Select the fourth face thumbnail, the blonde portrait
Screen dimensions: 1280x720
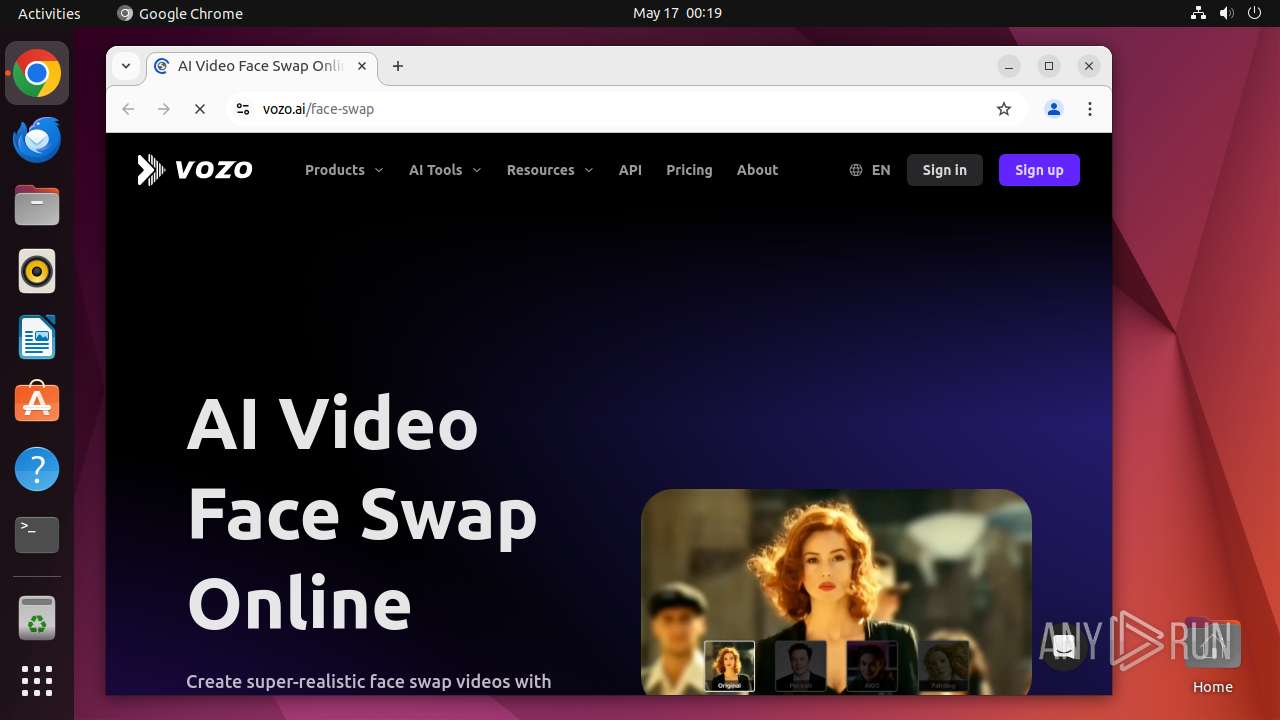[x=944, y=666]
